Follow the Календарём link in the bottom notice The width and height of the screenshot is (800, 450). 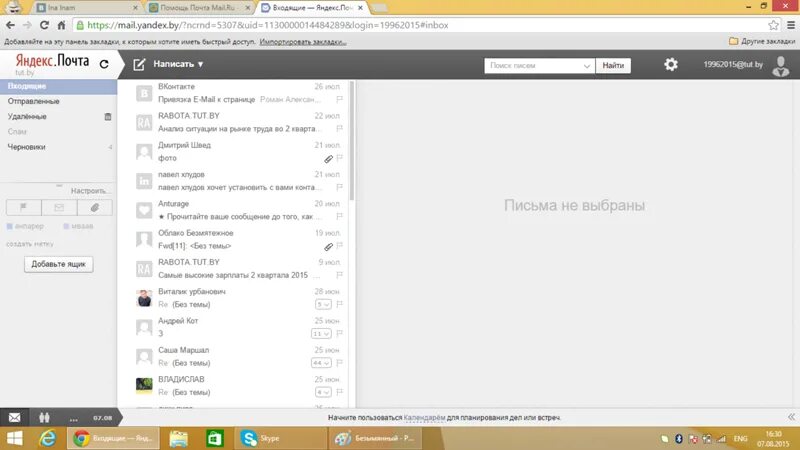(424, 418)
